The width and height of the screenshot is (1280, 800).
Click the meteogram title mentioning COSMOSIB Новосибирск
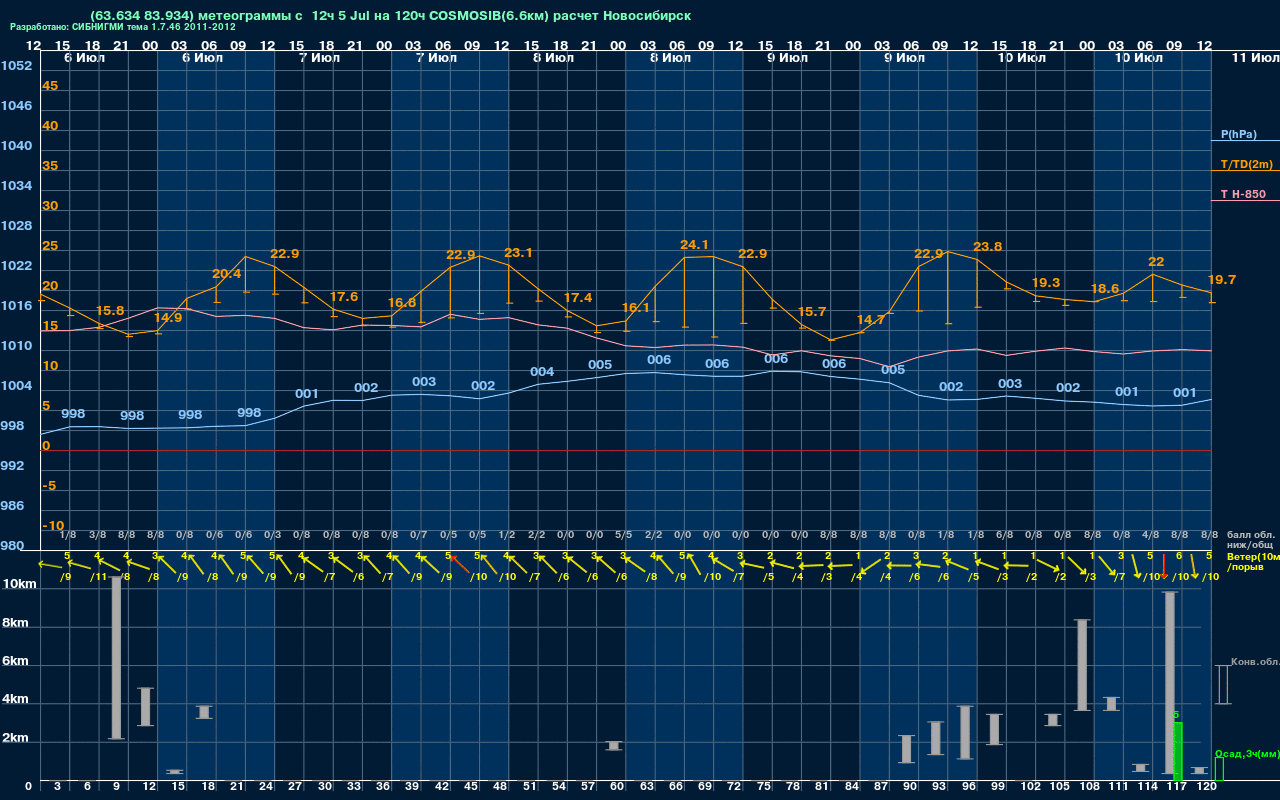(x=390, y=16)
